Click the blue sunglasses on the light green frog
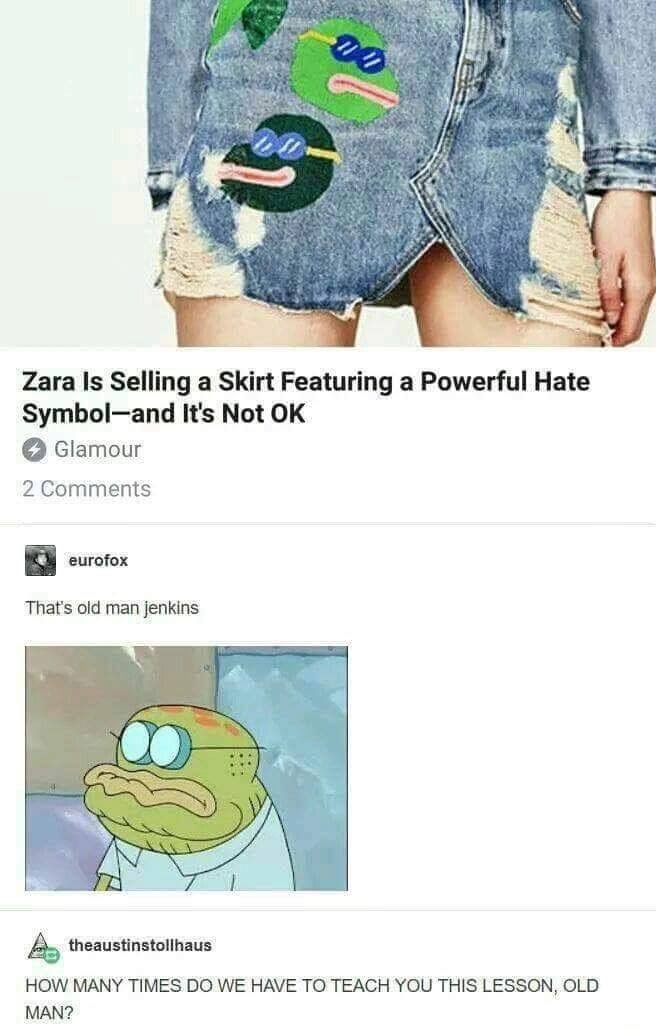 [x=357, y=53]
